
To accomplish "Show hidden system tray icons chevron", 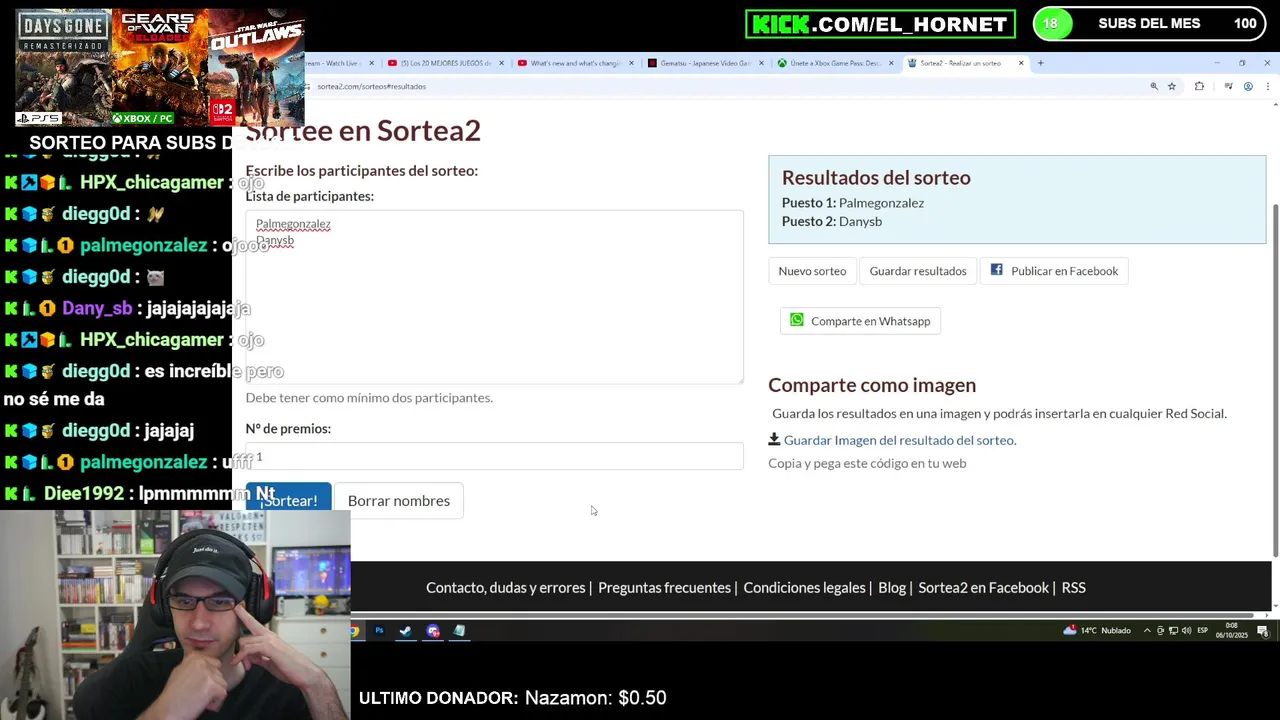I will point(1148,630).
